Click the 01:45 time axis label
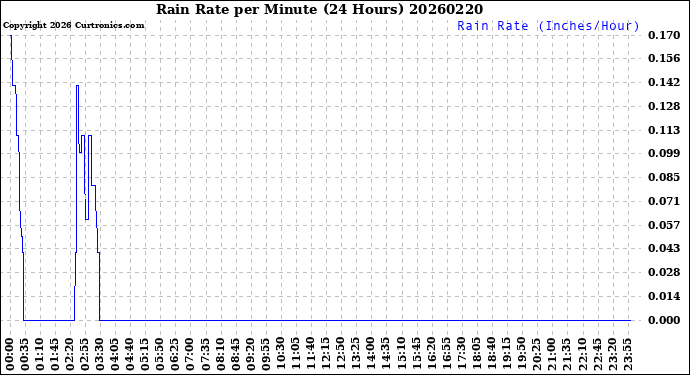690x375 pixels. pyautogui.click(x=55, y=355)
